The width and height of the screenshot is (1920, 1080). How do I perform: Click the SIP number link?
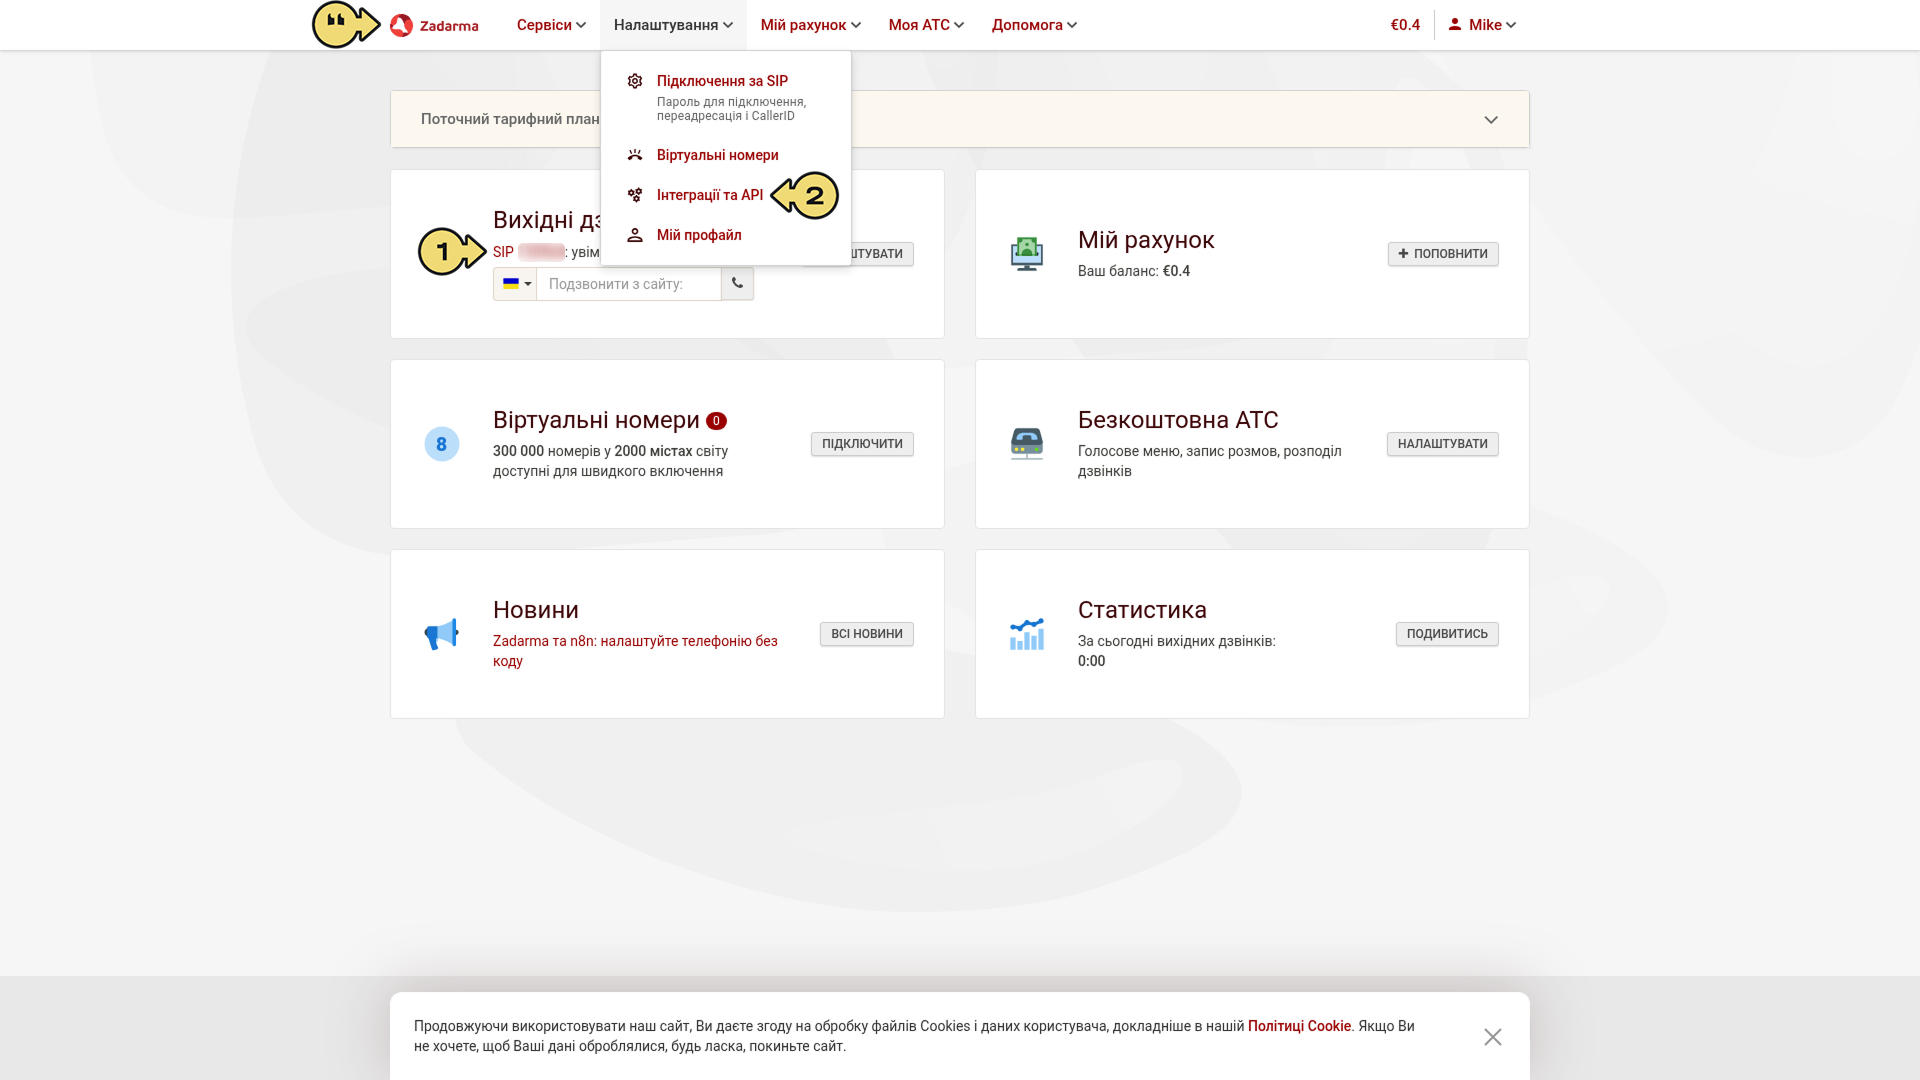[529, 252]
